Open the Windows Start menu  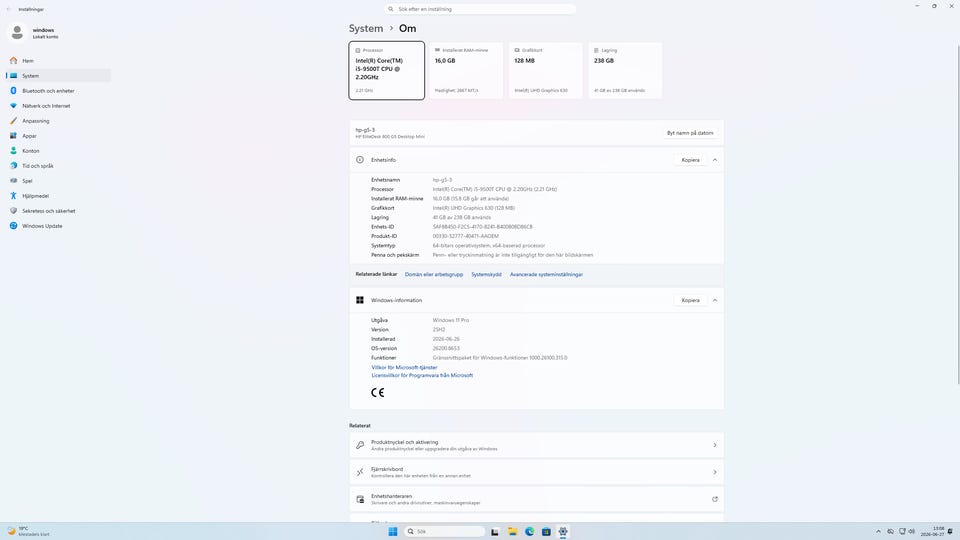[x=393, y=531]
